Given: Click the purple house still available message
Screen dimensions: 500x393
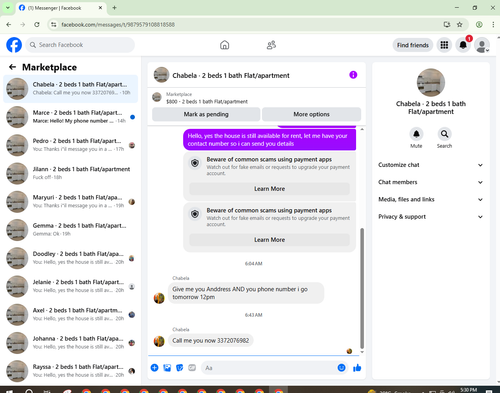Looking at the screenshot, I should pos(269,140).
